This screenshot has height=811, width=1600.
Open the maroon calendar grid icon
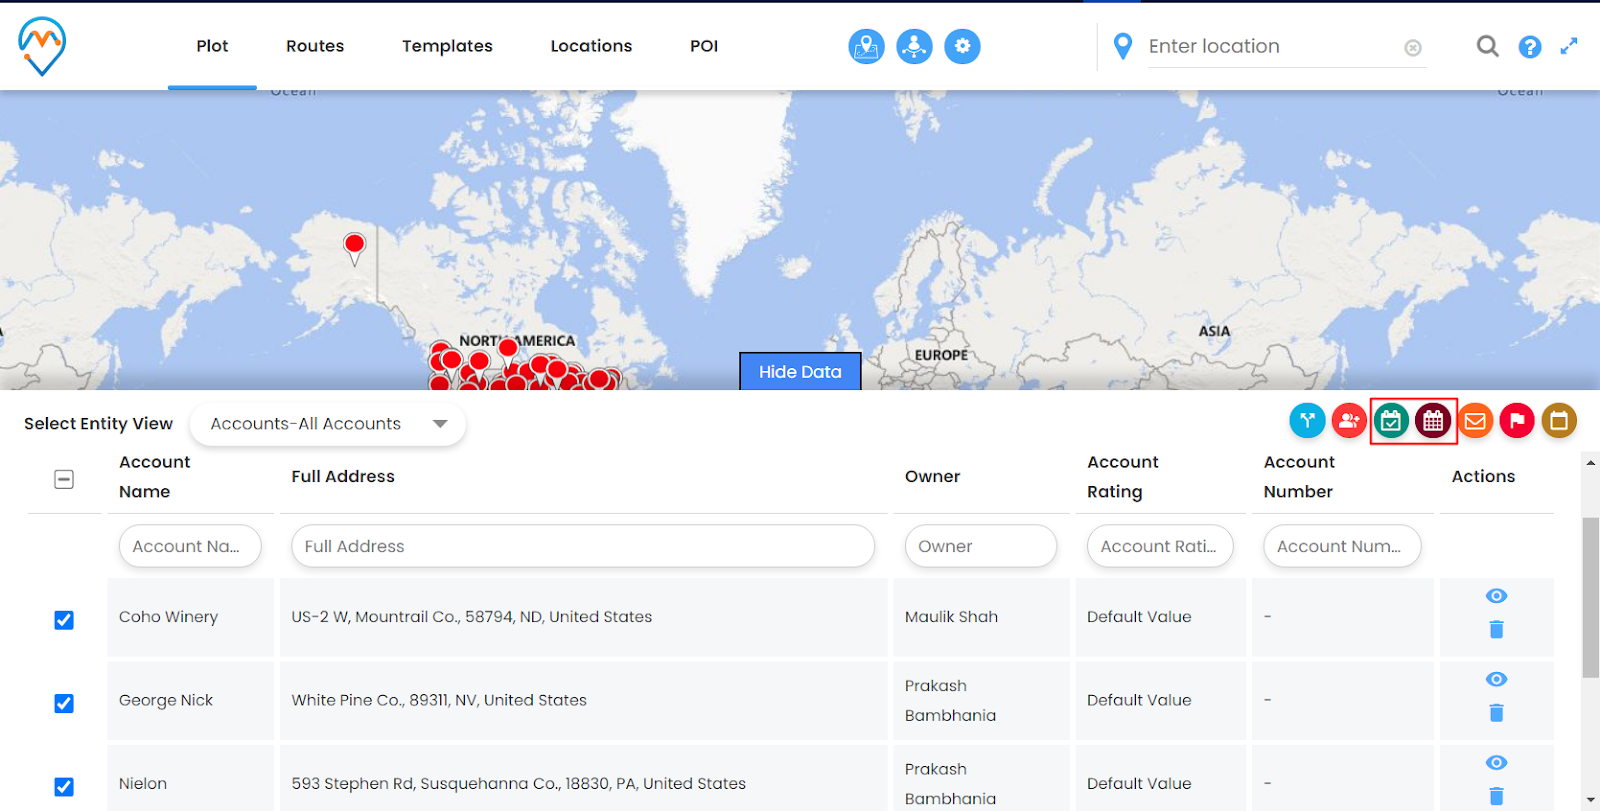point(1433,421)
